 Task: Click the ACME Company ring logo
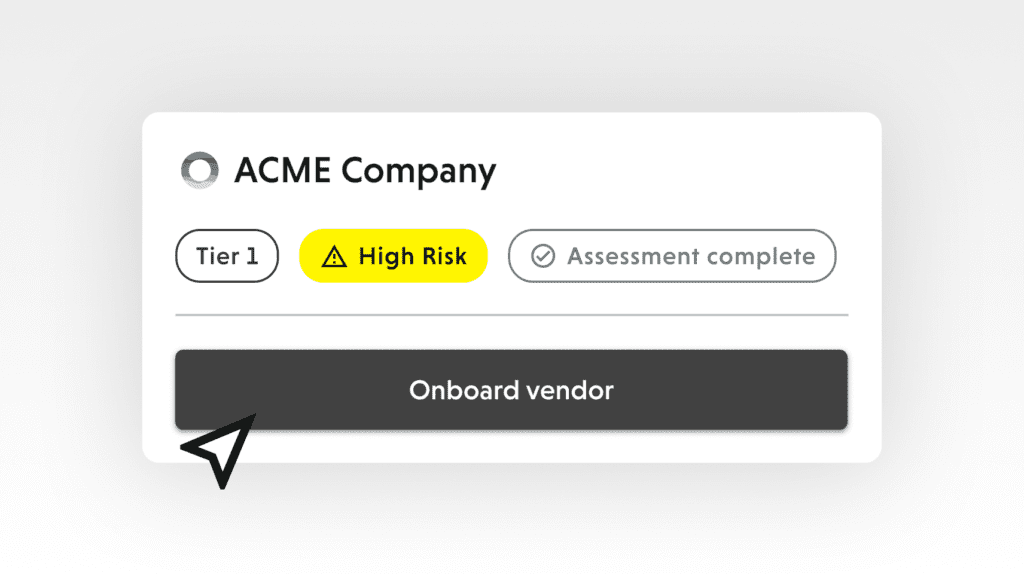click(x=199, y=171)
